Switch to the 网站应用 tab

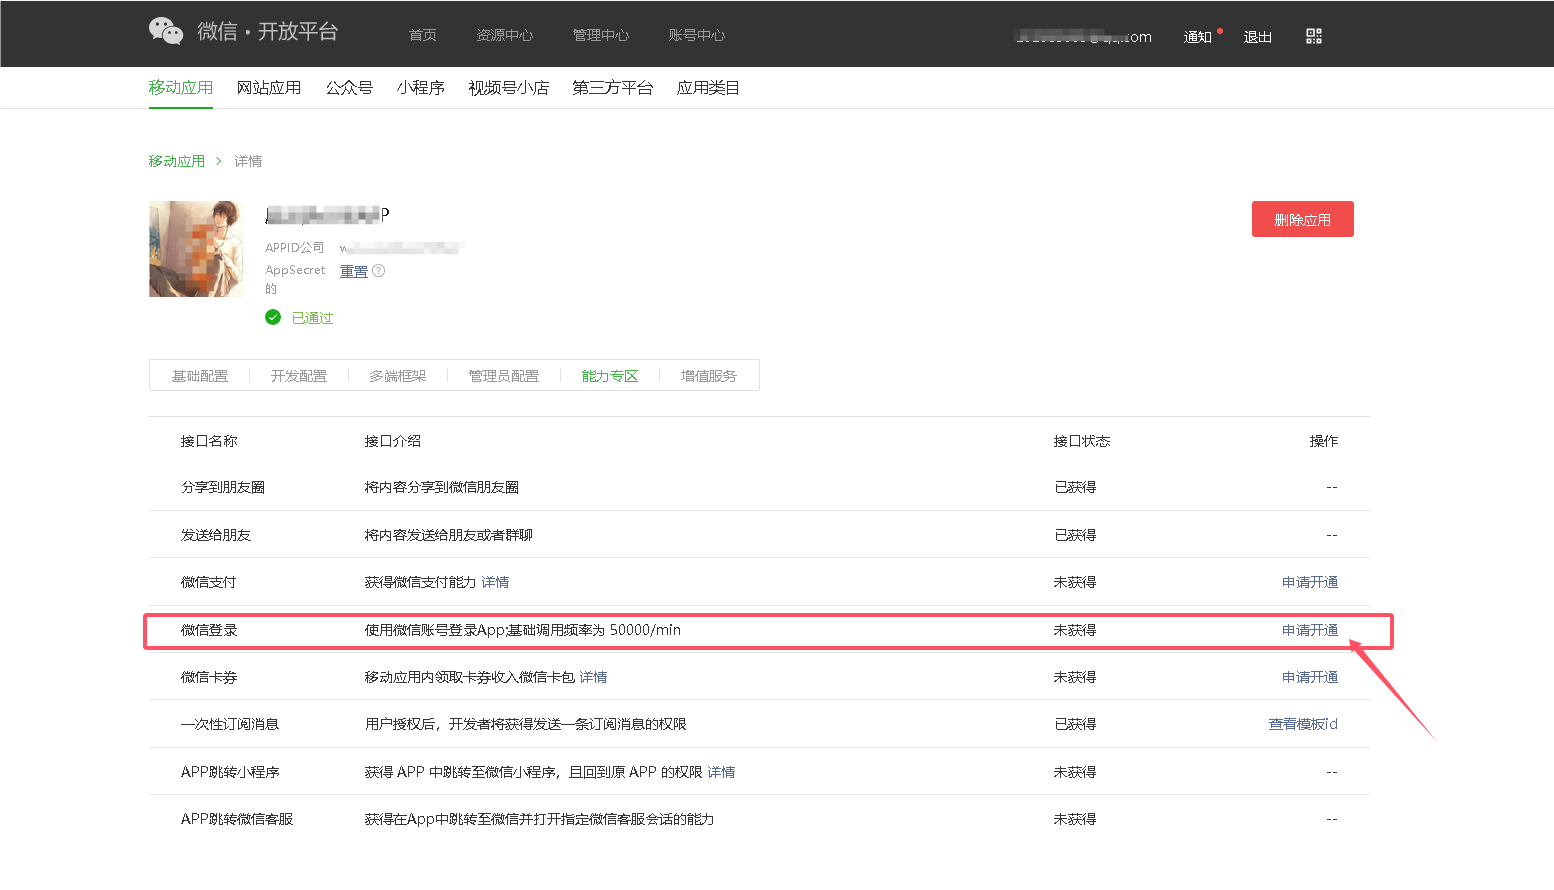click(x=269, y=87)
